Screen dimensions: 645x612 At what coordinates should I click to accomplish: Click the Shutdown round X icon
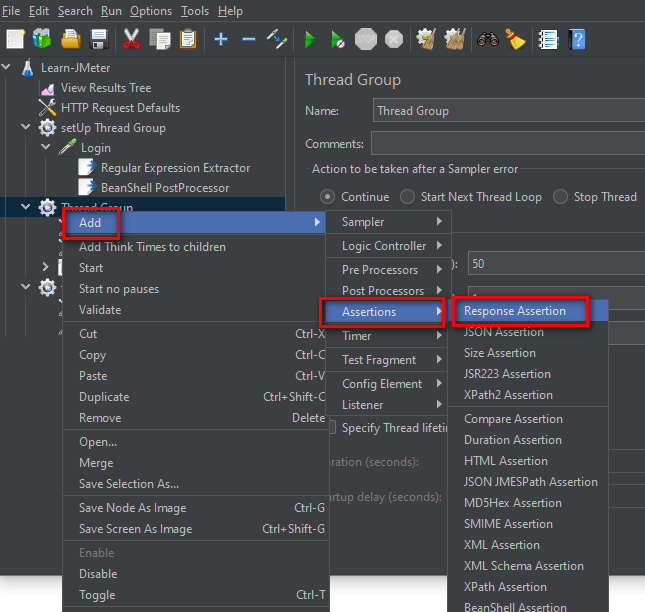(x=394, y=39)
